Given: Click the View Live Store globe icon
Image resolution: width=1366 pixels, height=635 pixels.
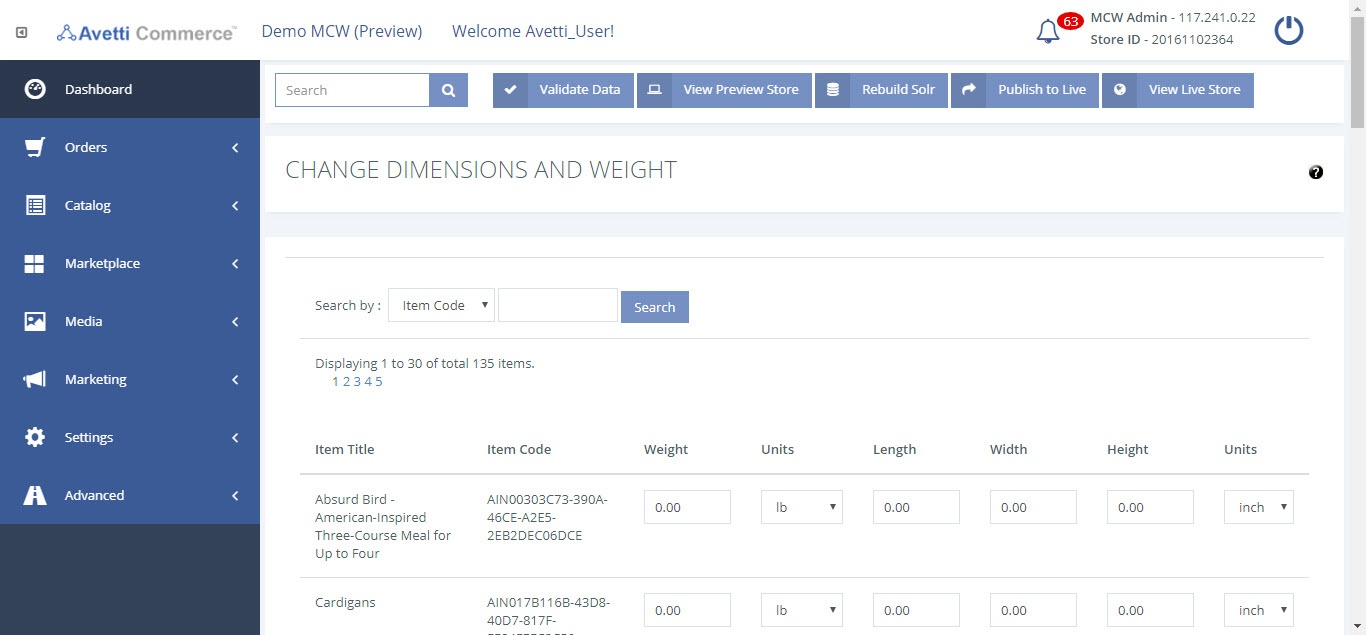Looking at the screenshot, I should pyautogui.click(x=1119, y=90).
